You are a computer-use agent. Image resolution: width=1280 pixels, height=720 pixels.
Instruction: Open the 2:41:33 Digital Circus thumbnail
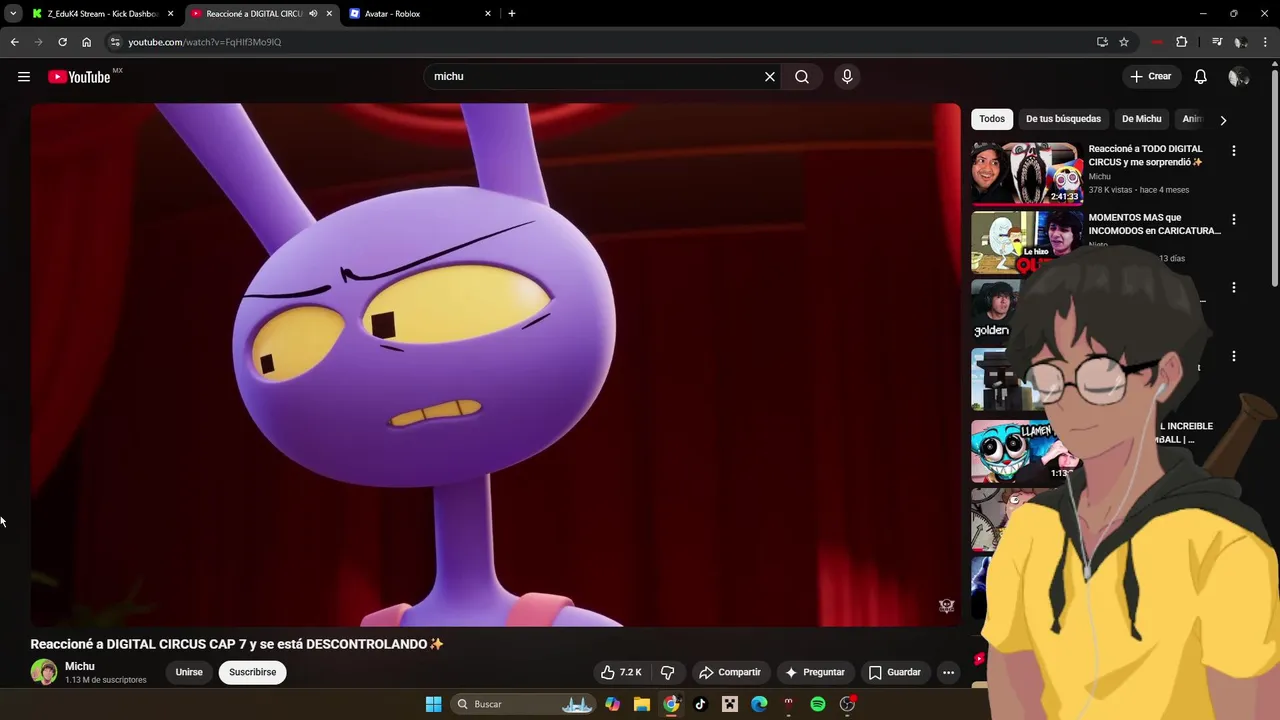tap(1027, 173)
